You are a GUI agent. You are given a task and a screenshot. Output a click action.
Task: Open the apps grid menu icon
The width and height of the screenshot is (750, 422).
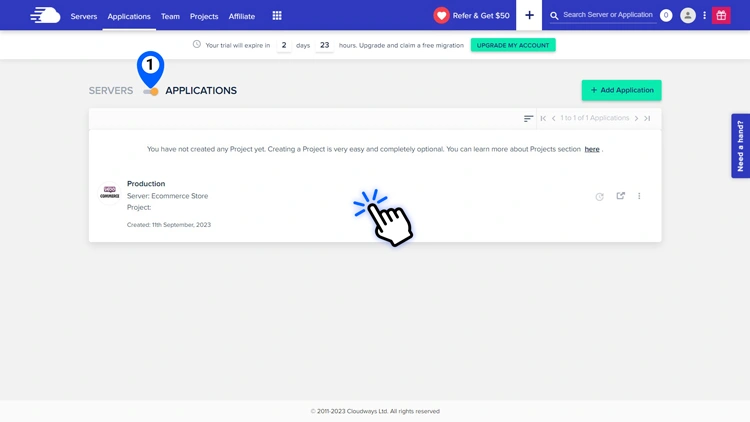click(277, 15)
